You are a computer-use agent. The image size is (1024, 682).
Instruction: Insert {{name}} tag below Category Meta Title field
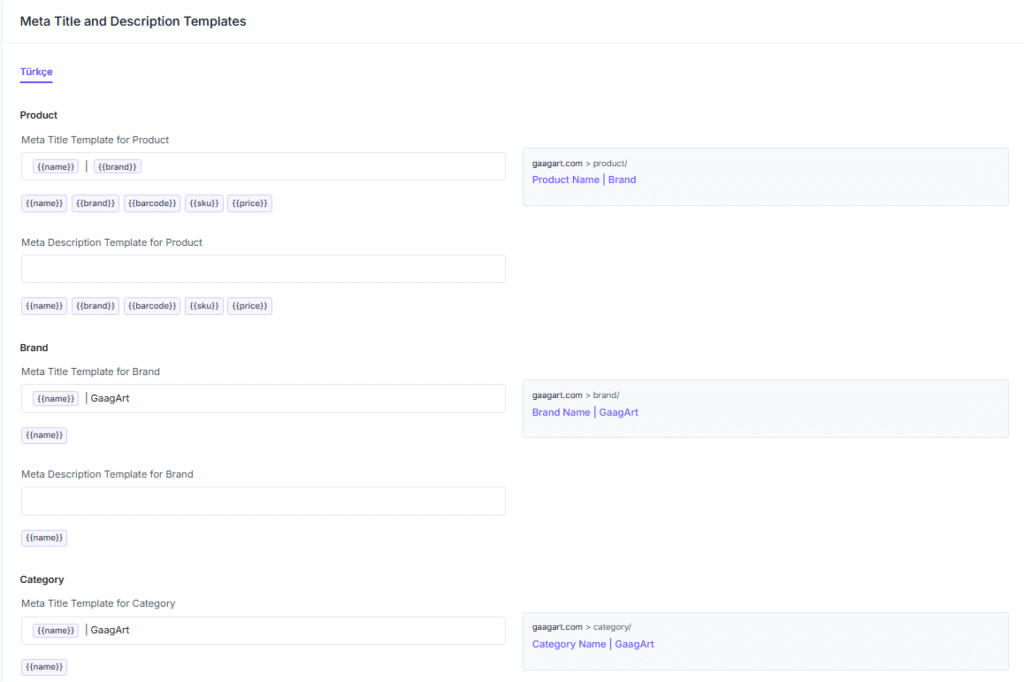click(x=44, y=667)
